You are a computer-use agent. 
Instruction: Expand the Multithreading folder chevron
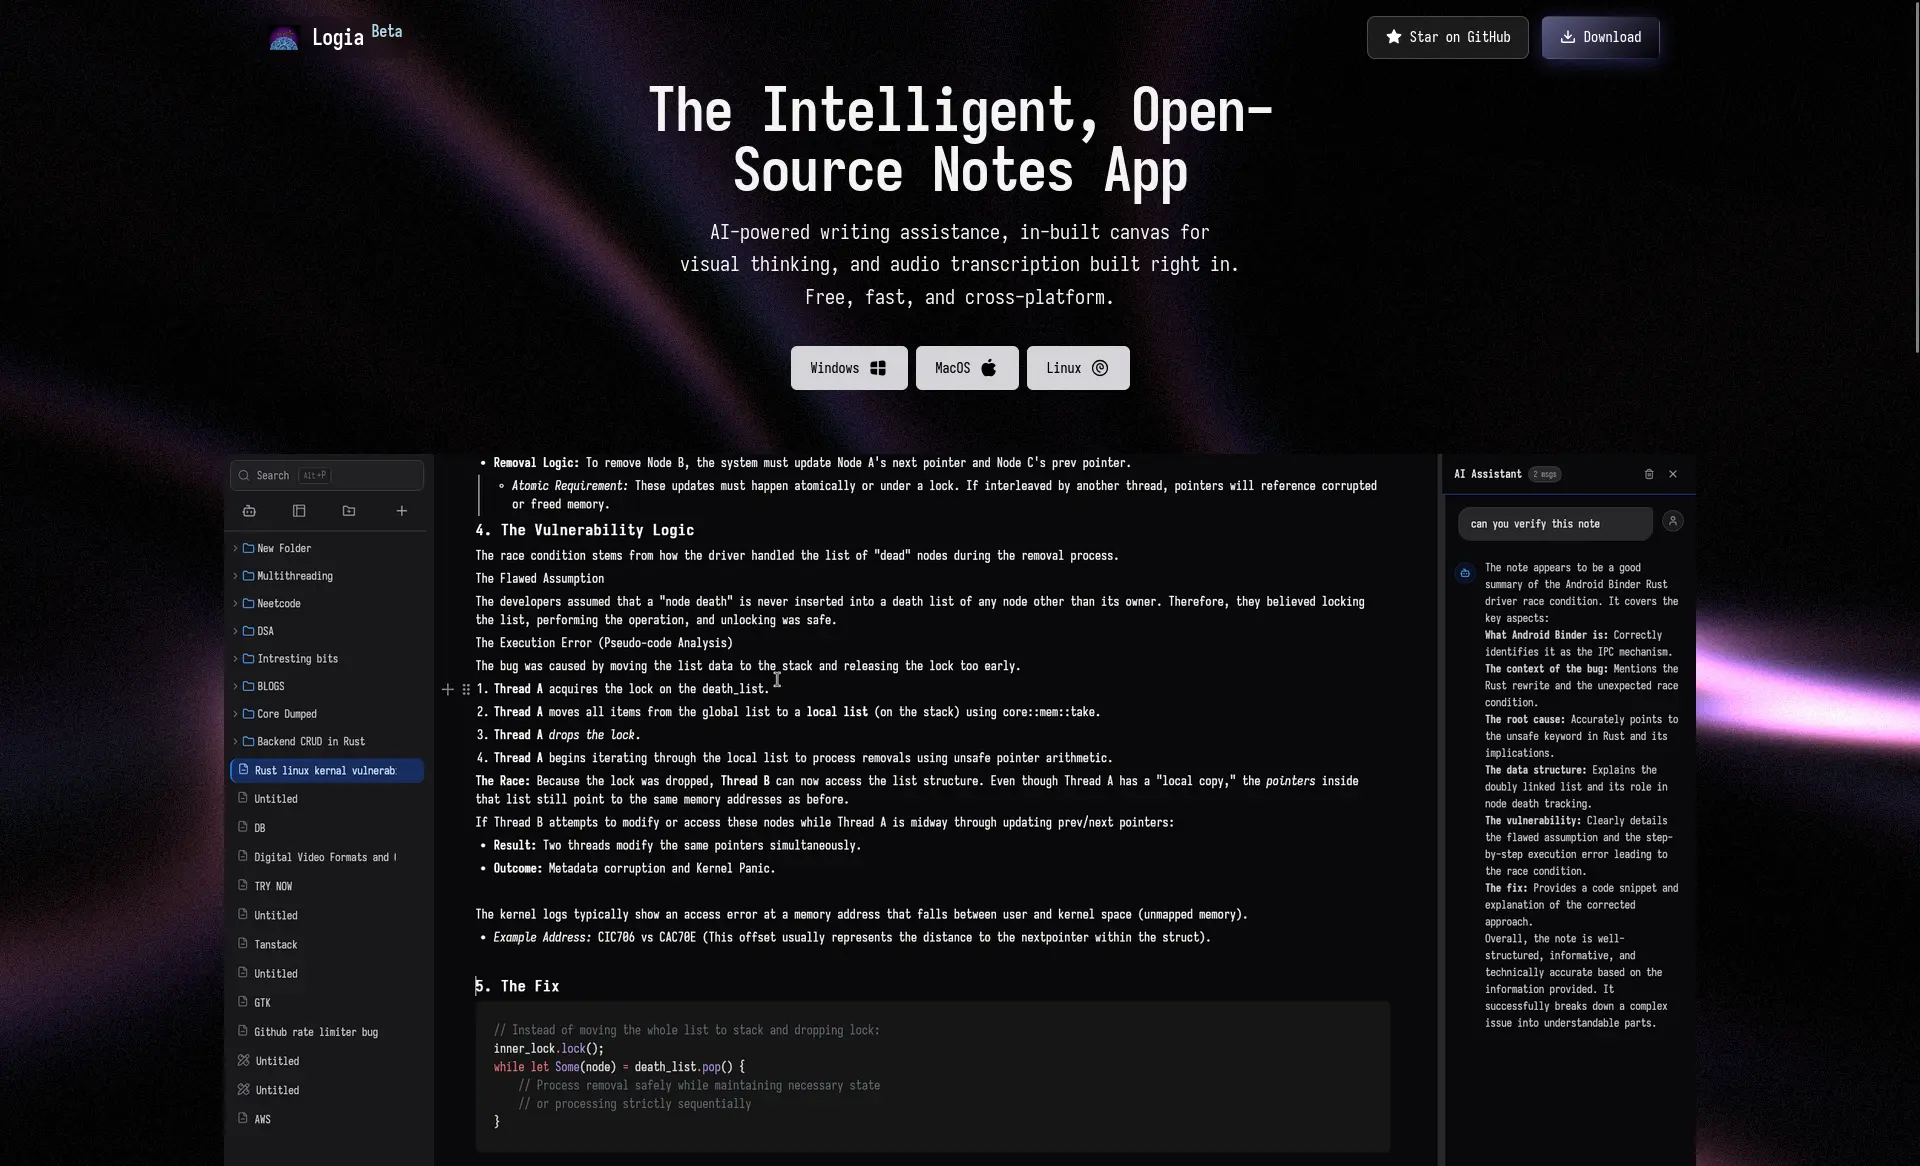235,576
